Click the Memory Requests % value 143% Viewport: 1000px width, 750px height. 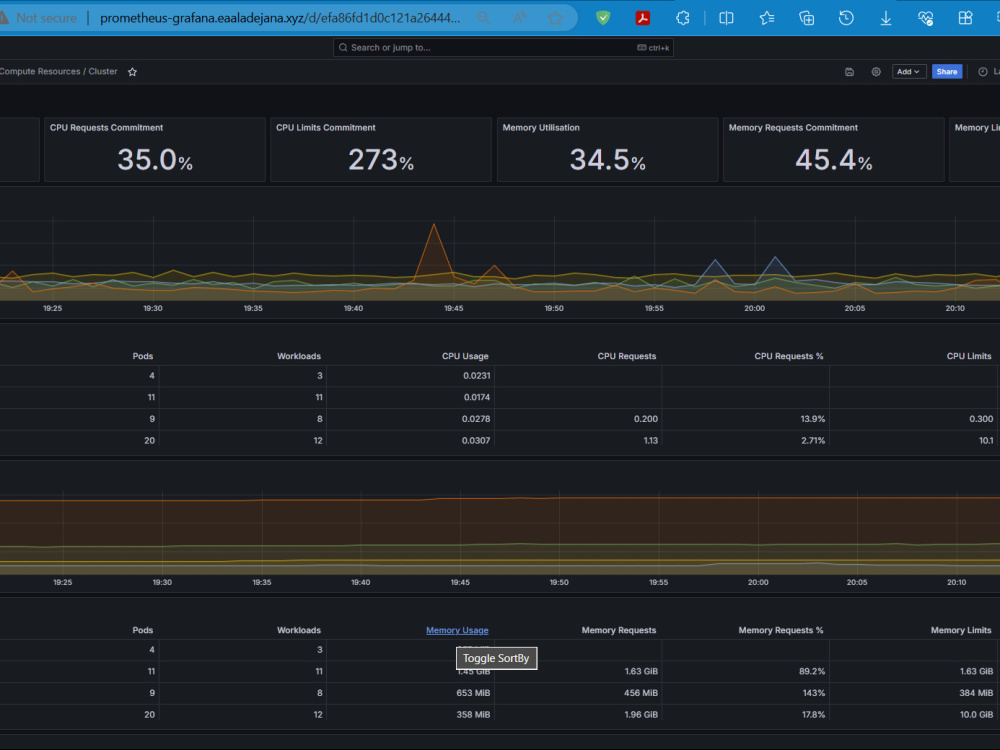[814, 693]
